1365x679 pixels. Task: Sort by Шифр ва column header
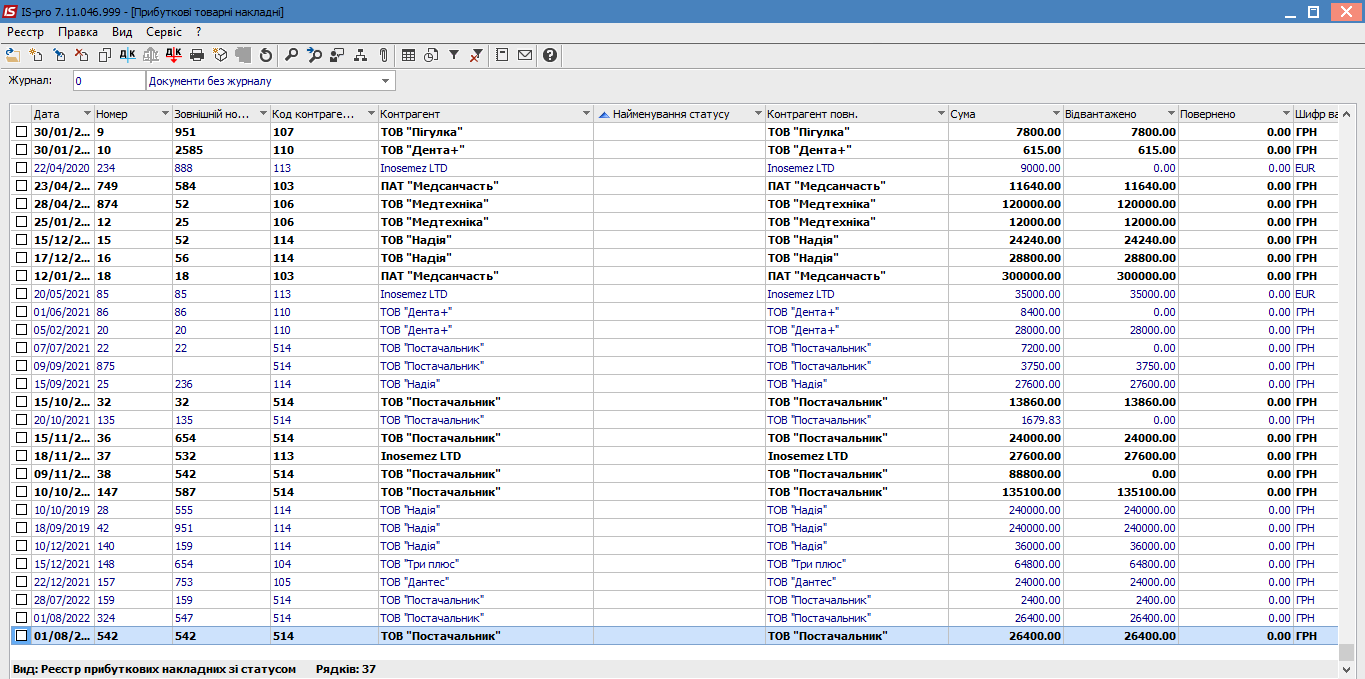1315,114
